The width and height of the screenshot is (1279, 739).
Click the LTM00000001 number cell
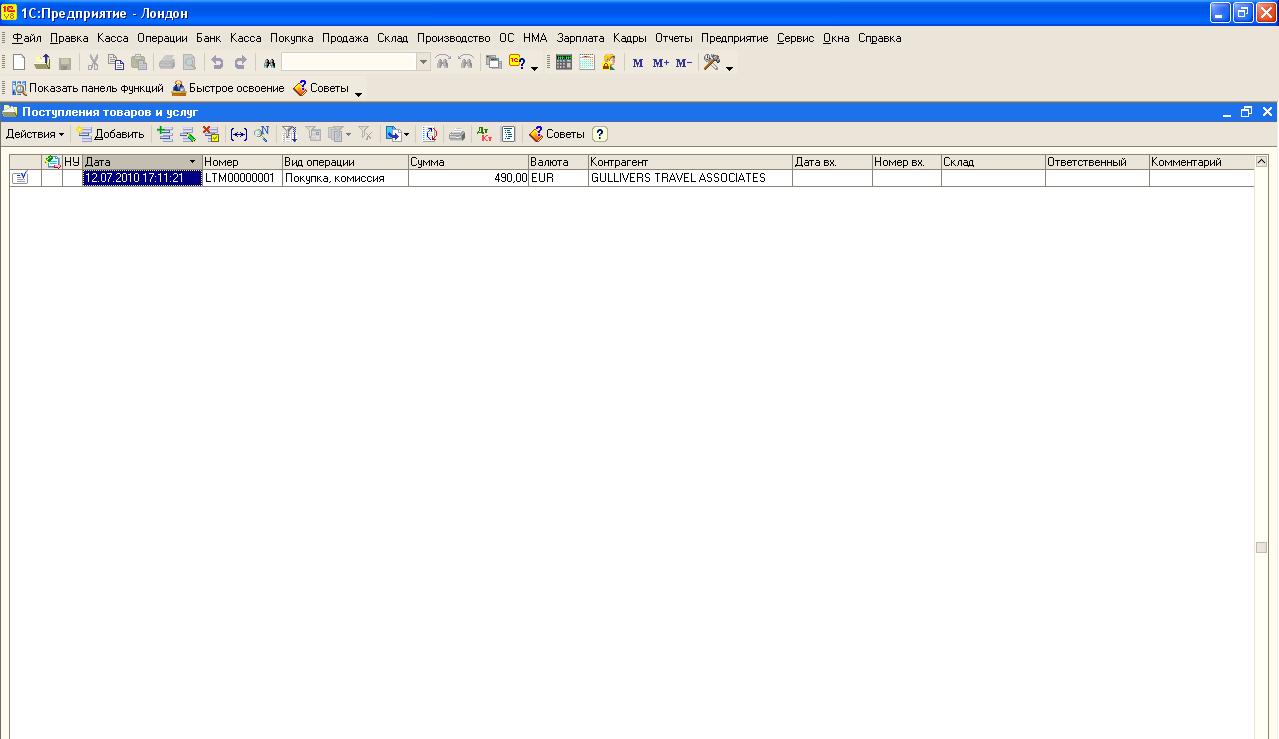242,178
